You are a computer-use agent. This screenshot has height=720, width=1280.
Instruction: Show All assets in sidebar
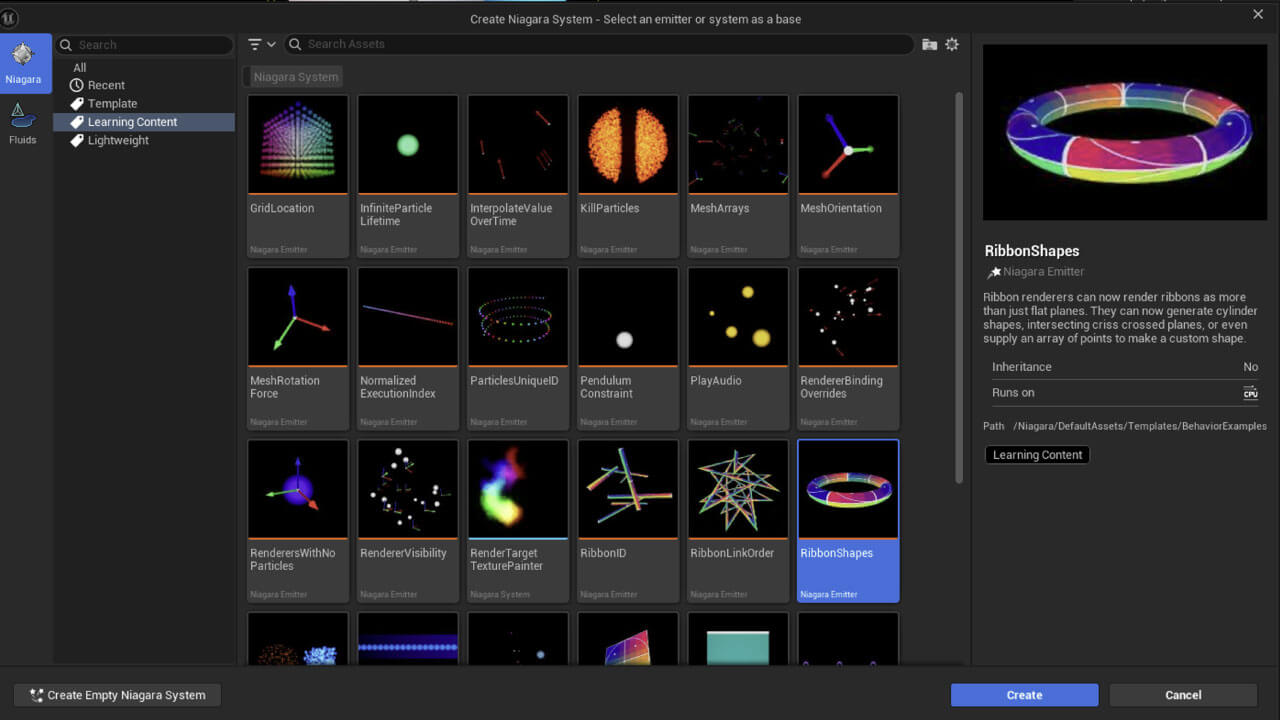[80, 68]
